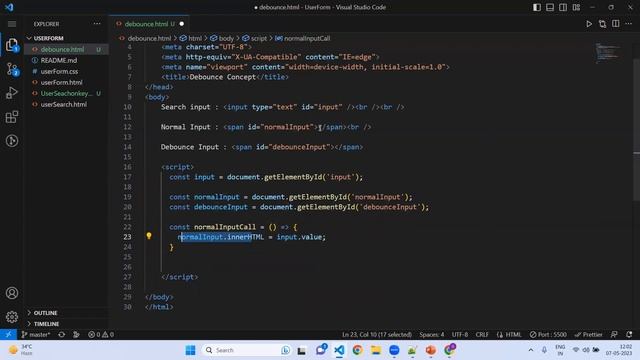Open README.md in the Explorer tree
Viewport: 640px width, 360px height.
58,60
